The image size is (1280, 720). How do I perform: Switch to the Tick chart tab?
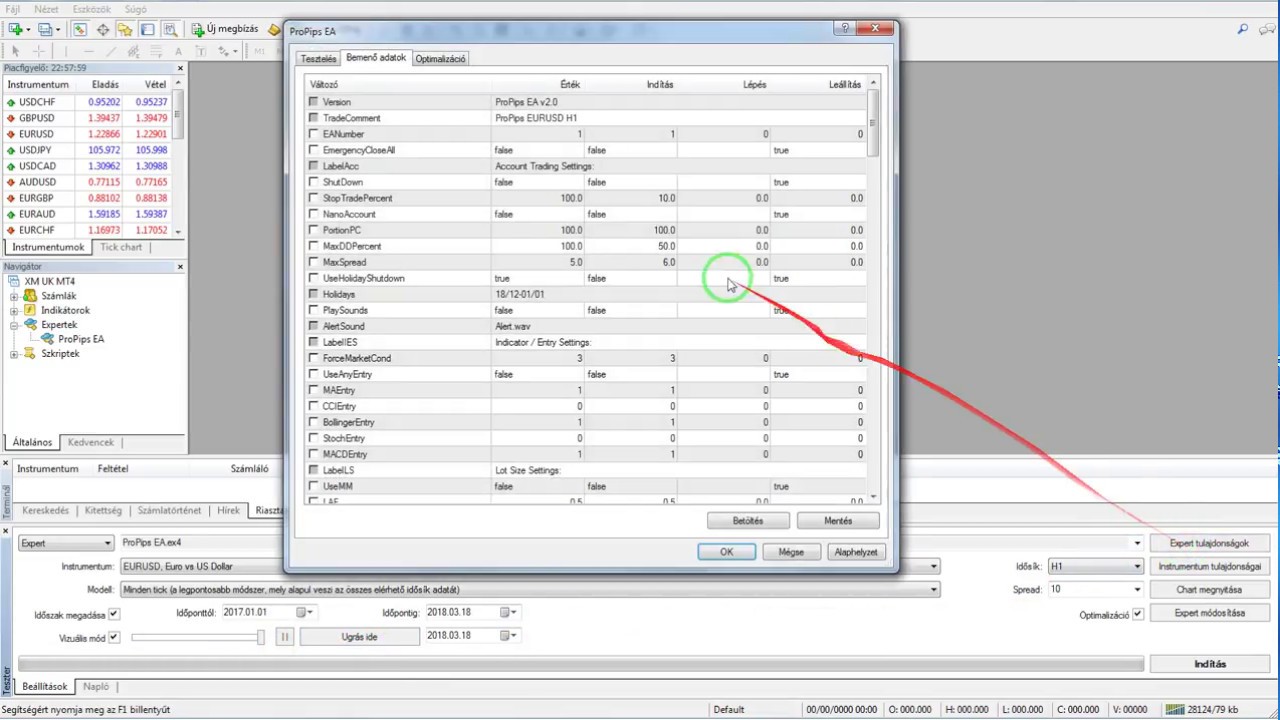[x=121, y=247]
